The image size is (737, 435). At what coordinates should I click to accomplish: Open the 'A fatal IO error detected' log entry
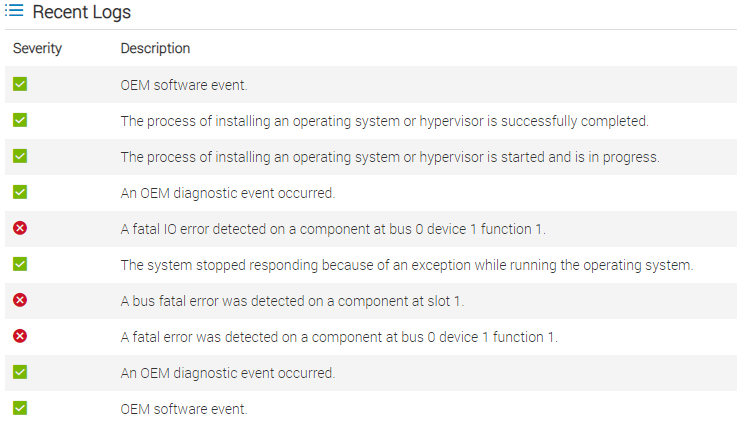(333, 229)
